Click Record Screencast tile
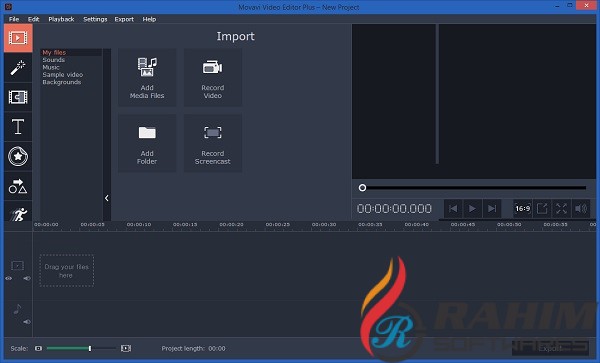The image size is (600, 363). (x=213, y=143)
